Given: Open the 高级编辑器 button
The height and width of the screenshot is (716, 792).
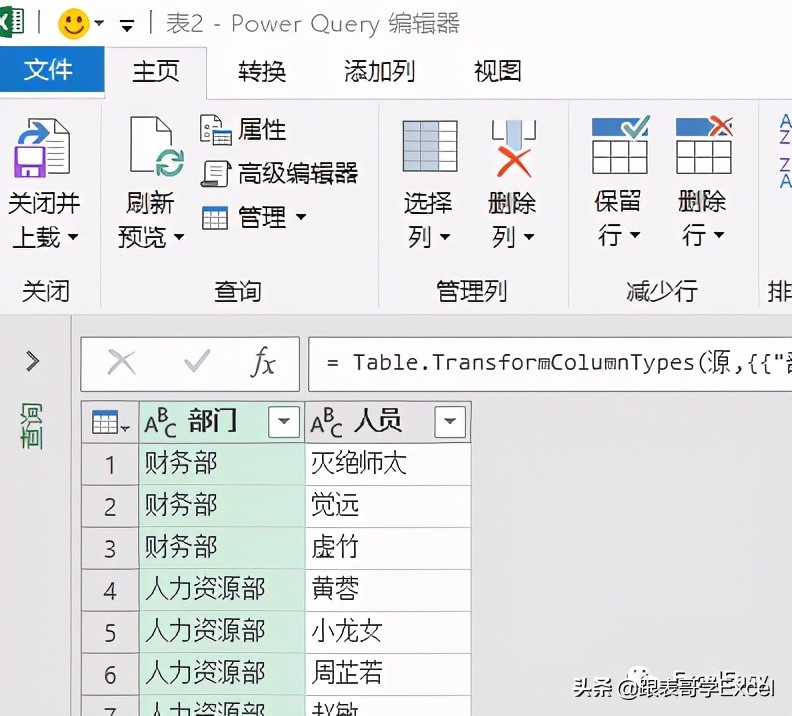Looking at the screenshot, I should point(298,173).
